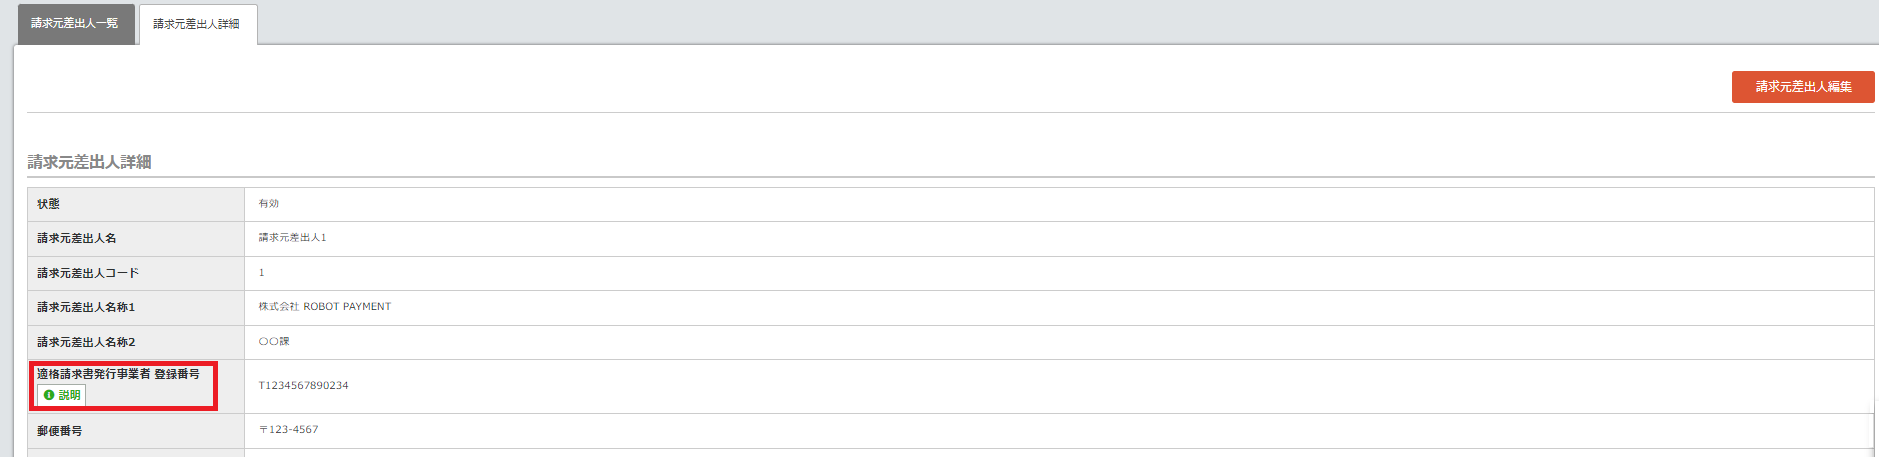Select the ○○課 value text
Screen dimensions: 1879x457
click(274, 342)
